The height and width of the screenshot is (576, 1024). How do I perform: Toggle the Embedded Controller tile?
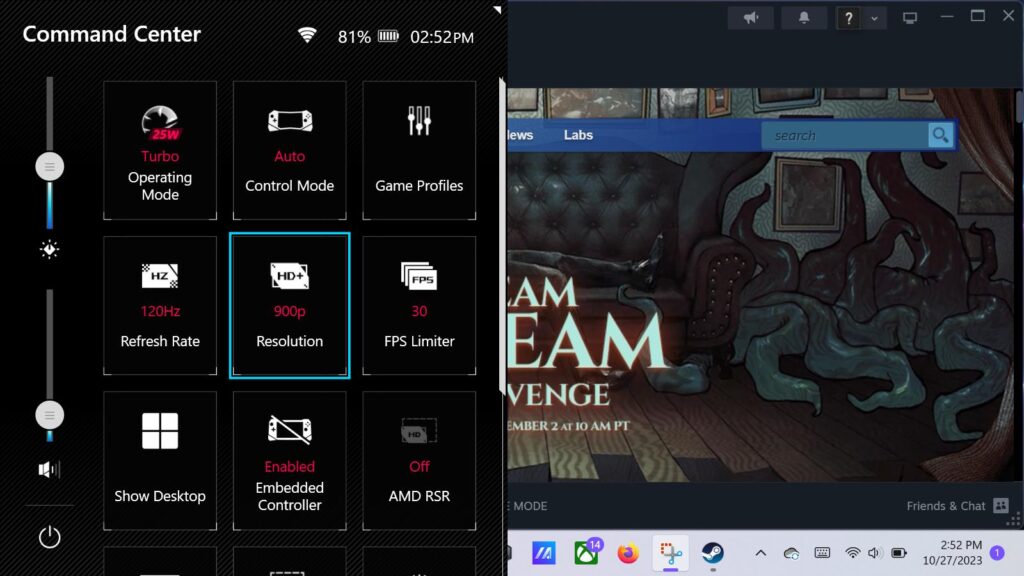click(x=289, y=460)
